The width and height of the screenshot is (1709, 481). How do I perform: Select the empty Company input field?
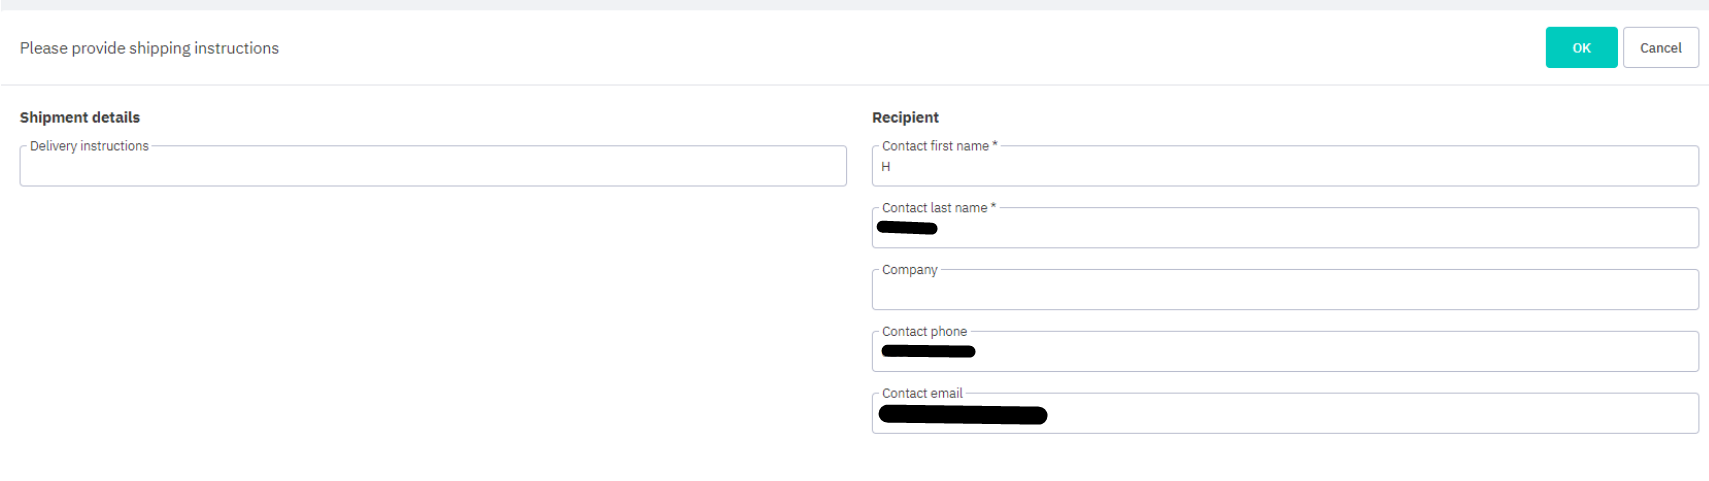[1284, 292]
